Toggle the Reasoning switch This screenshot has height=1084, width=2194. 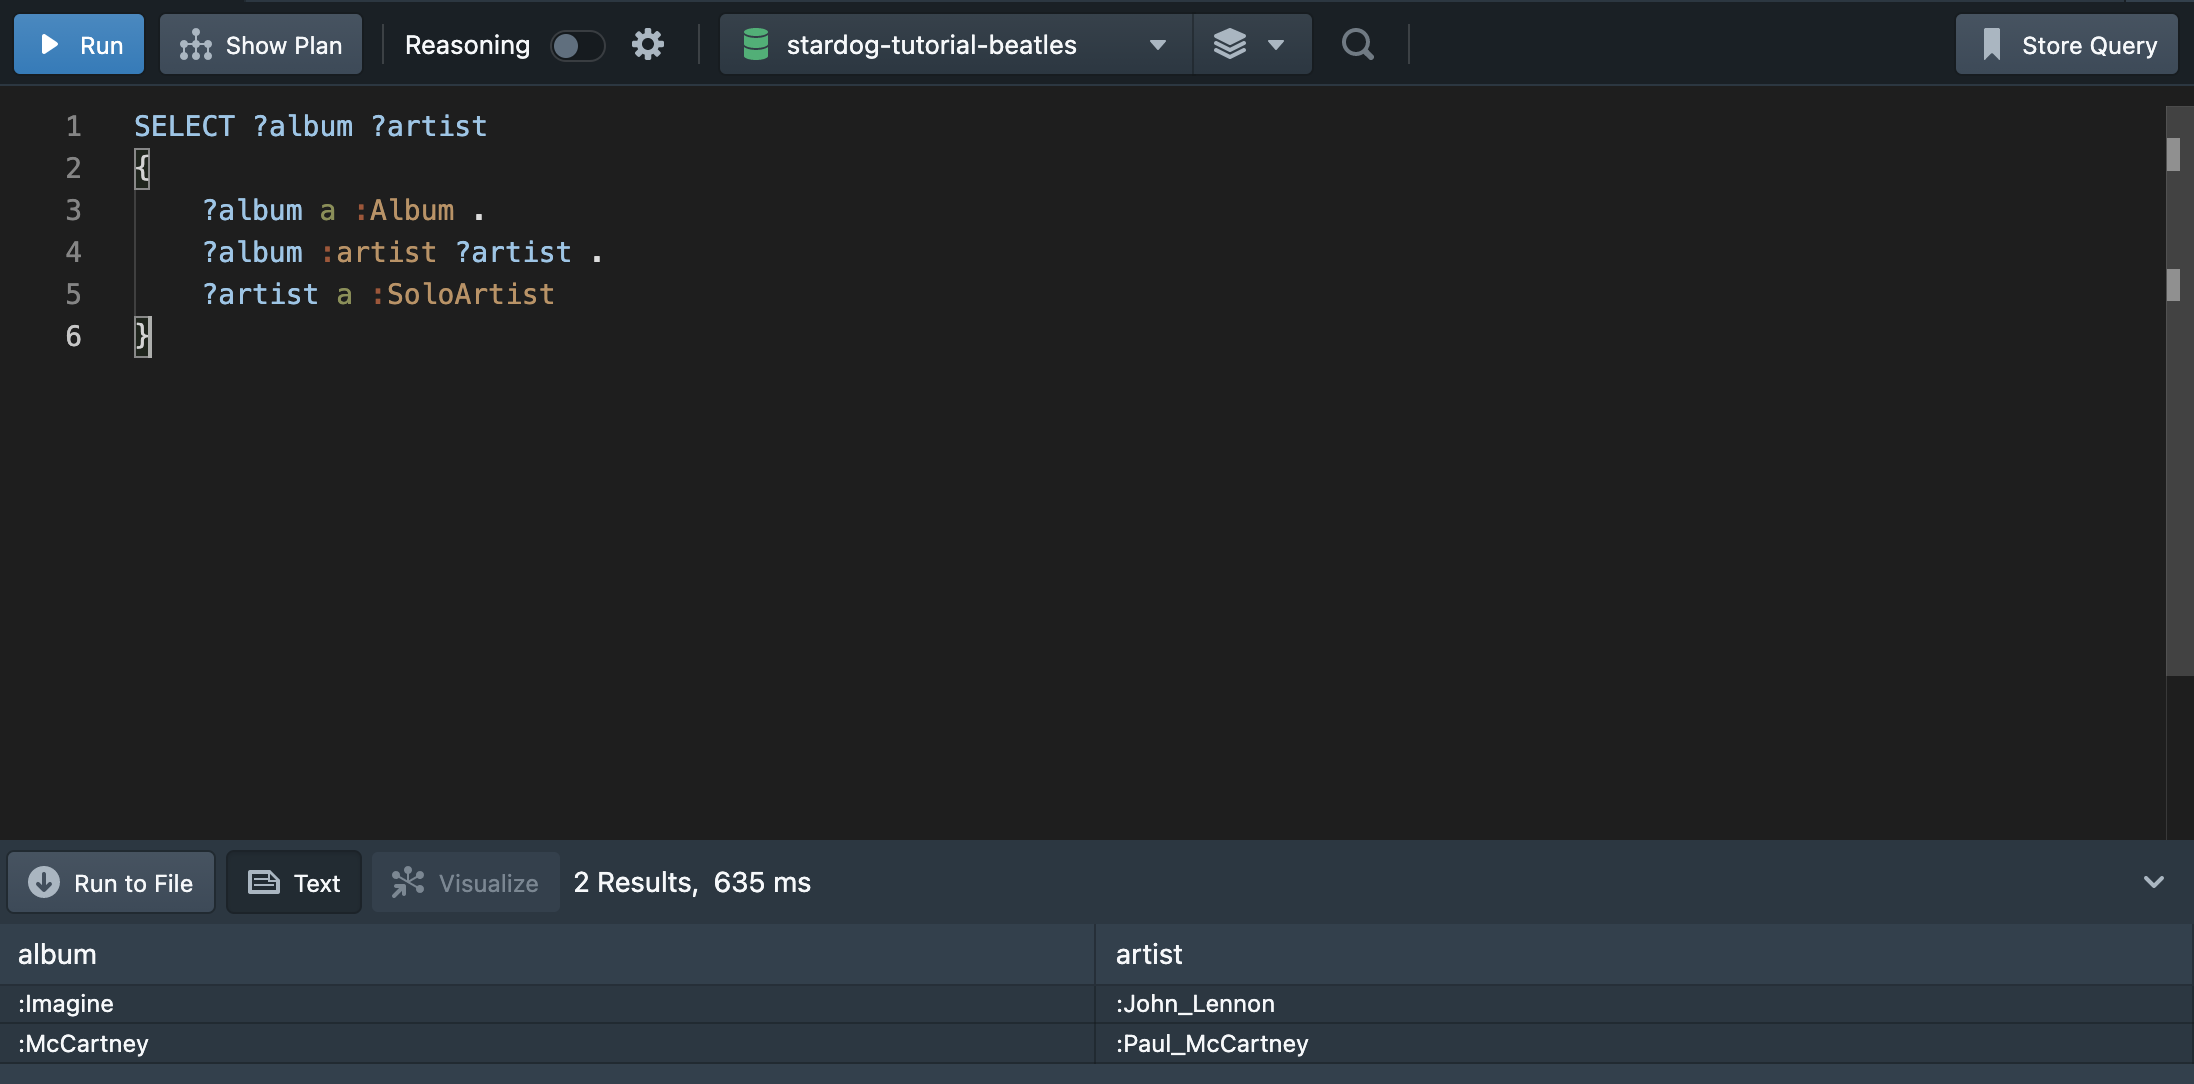tap(577, 45)
